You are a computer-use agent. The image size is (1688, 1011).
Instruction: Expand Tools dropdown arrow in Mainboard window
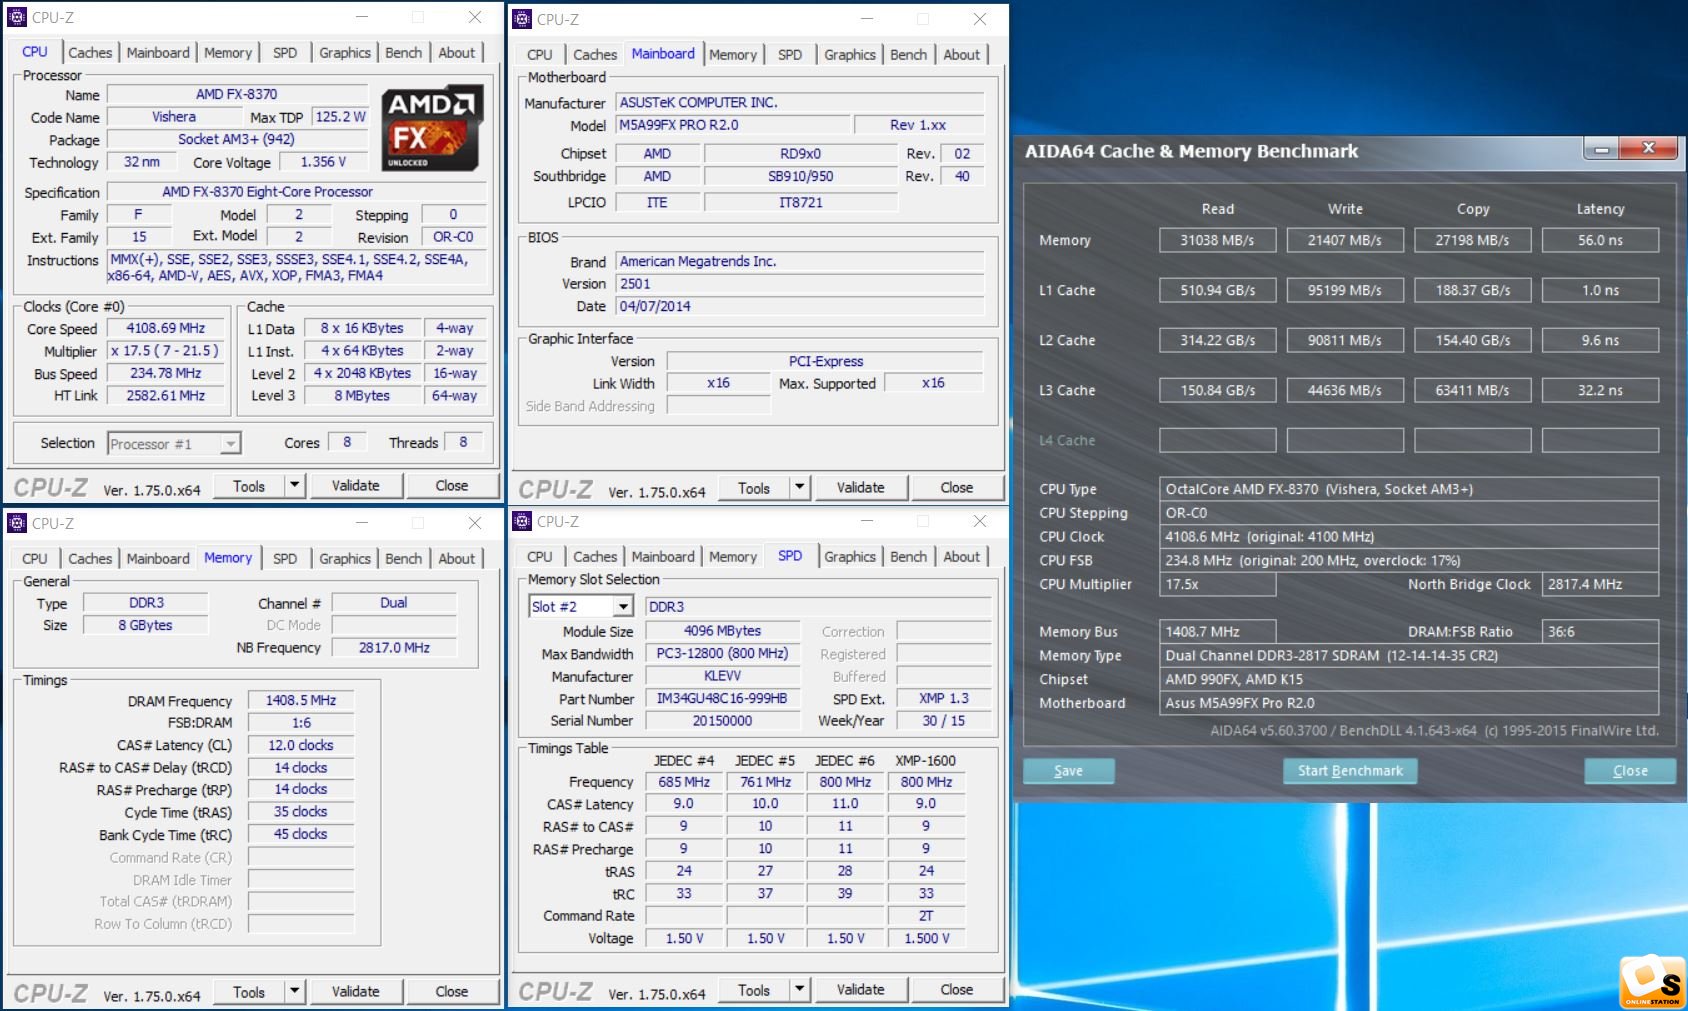coord(800,487)
